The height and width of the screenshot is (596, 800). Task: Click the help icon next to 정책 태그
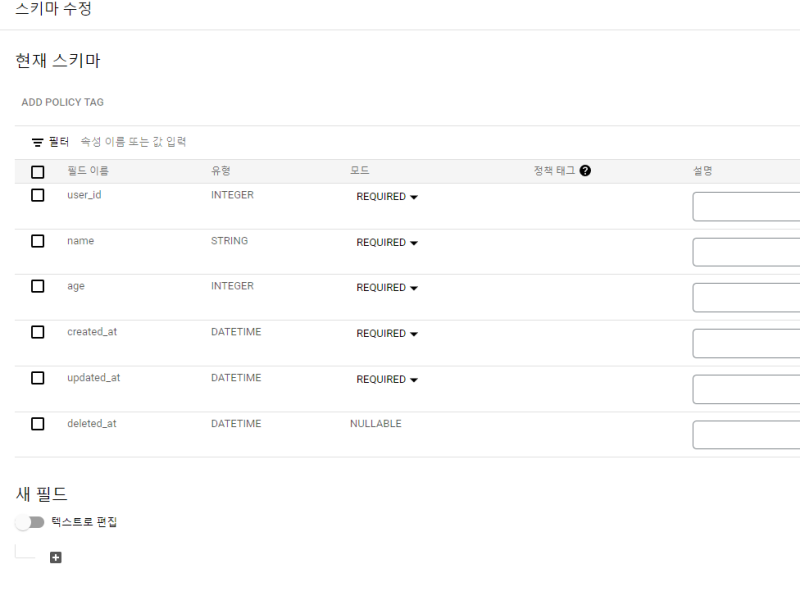[x=585, y=171]
